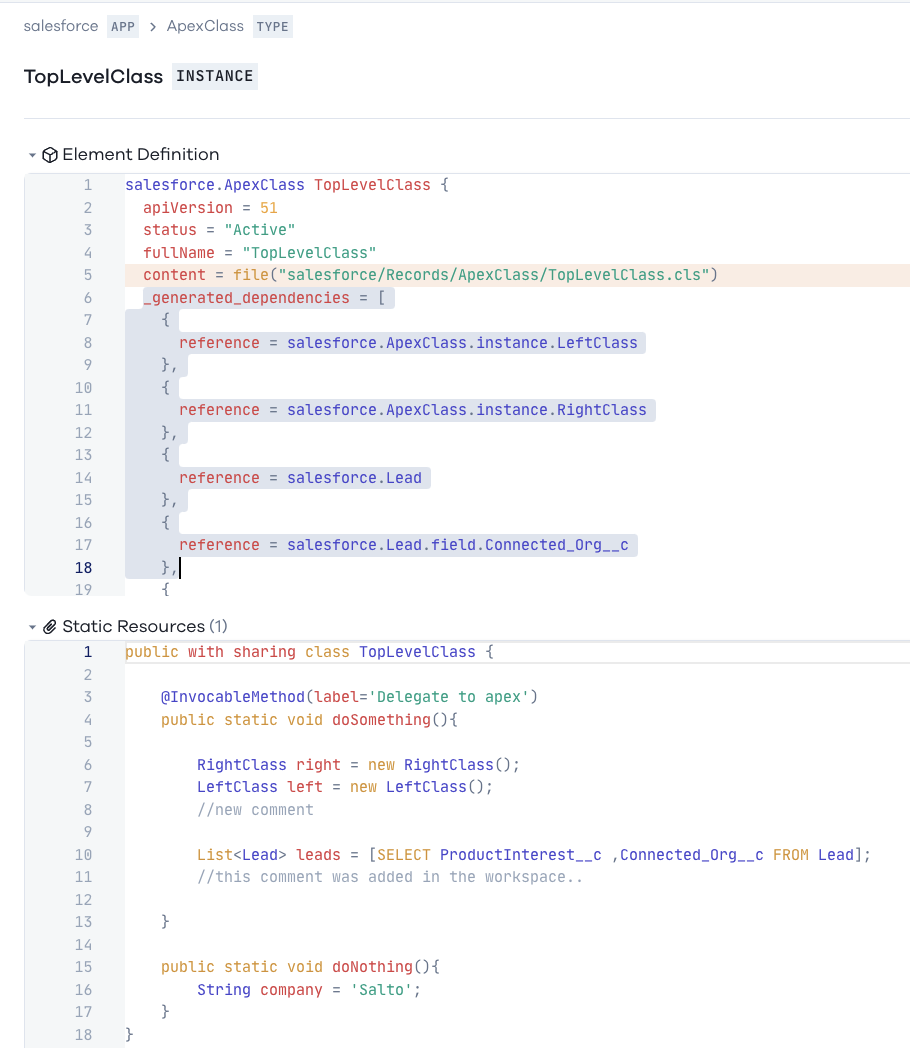Click the TYPE badge next to ApexClass

[x=273, y=27]
